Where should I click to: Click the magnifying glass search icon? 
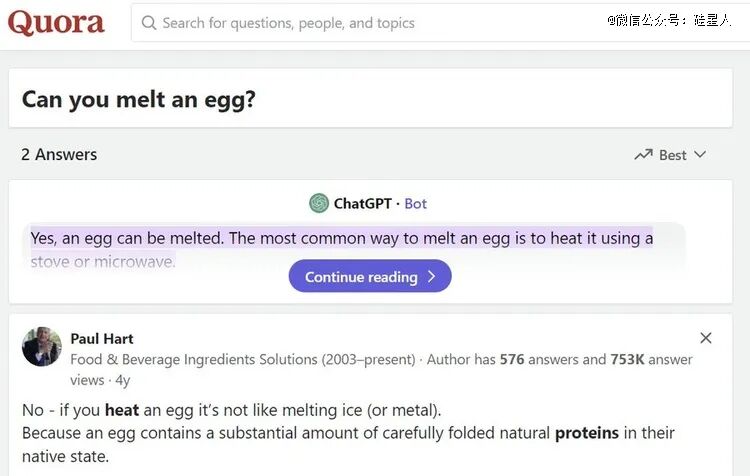pyautogui.click(x=149, y=22)
